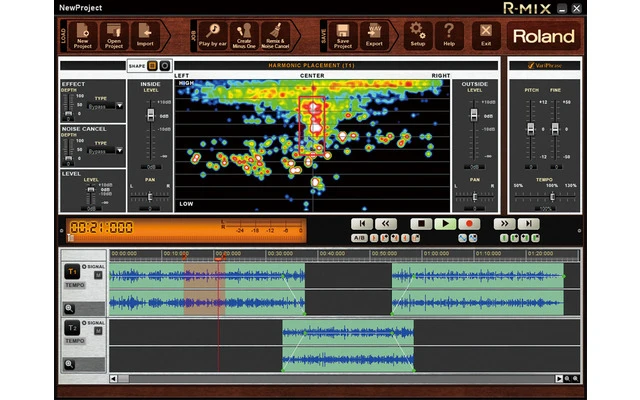This screenshot has height=400, width=640.
Task: Click the fast-forward button
Action: [x=504, y=224]
